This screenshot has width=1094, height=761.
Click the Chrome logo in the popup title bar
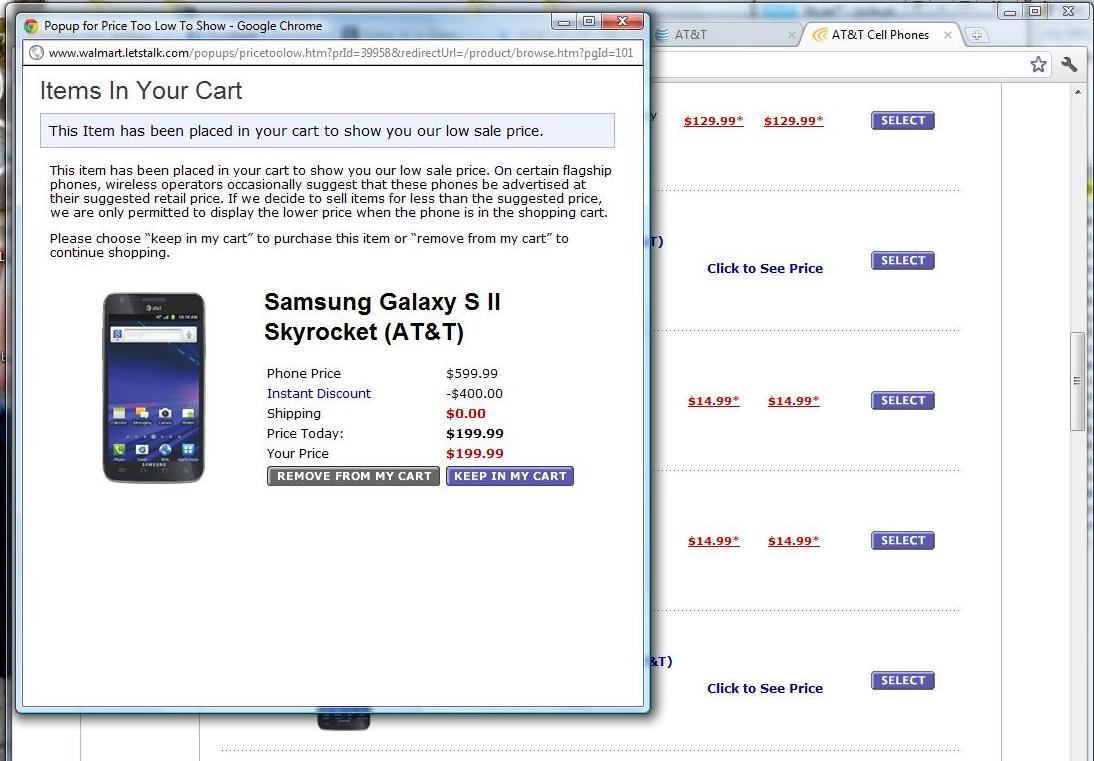(x=31, y=27)
